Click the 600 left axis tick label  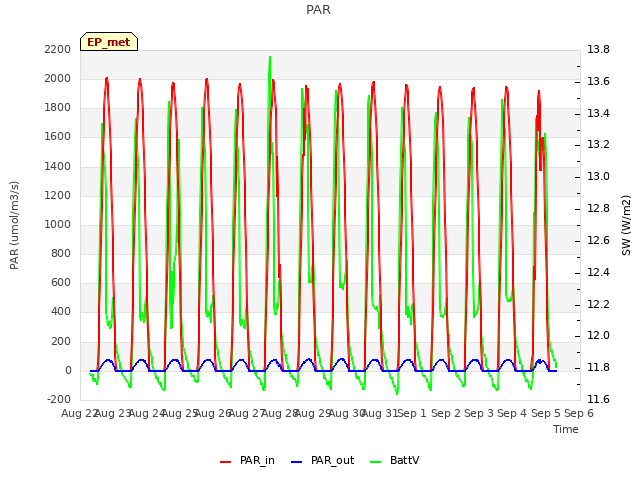pyautogui.click(x=61, y=282)
